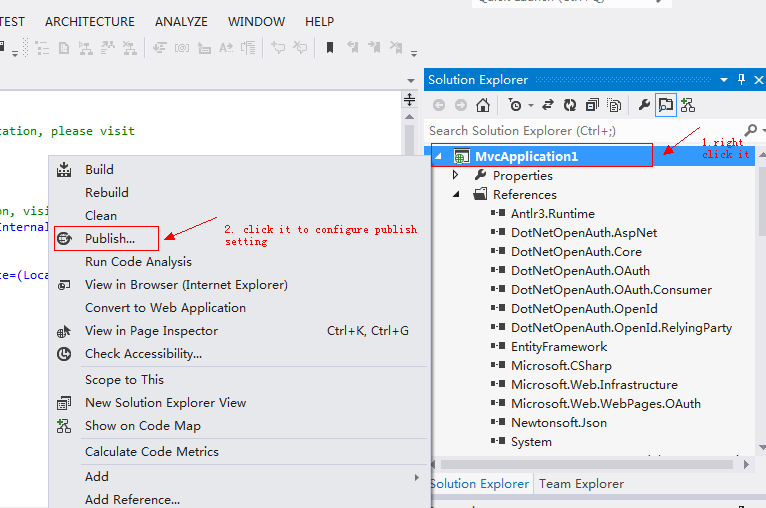Click the Refresh icon in Solution Explorer

pyautogui.click(x=570, y=105)
